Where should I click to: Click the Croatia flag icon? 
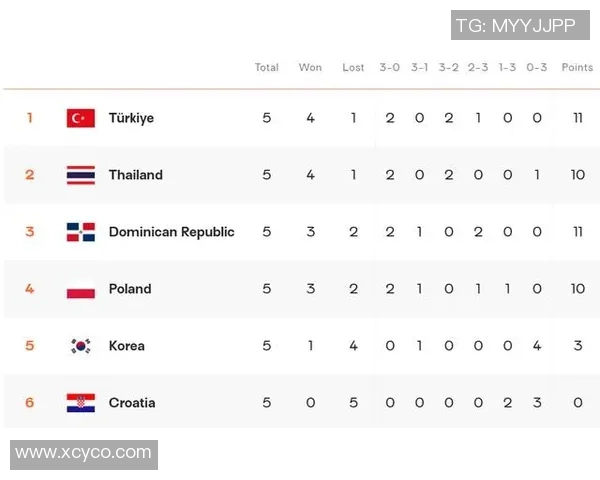pyautogui.click(x=81, y=403)
